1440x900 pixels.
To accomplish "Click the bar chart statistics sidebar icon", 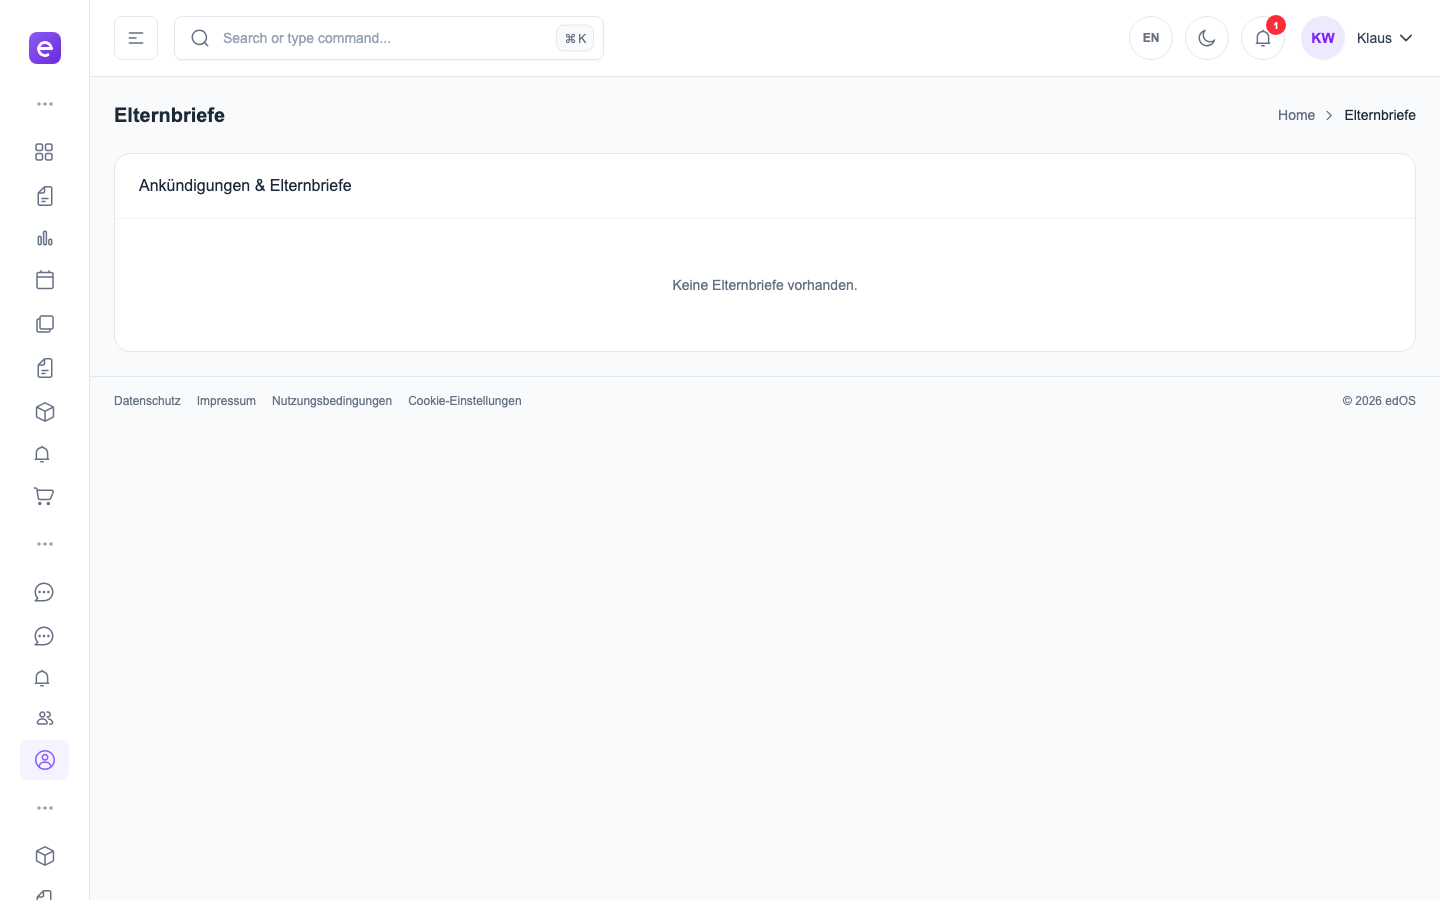I will [x=44, y=238].
